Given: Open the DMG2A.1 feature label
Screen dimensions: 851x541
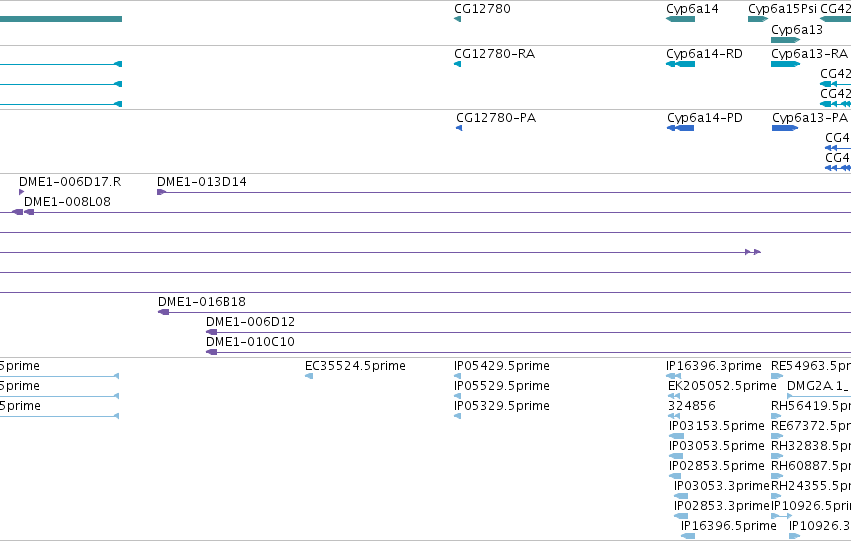Looking at the screenshot, I should (x=819, y=386).
